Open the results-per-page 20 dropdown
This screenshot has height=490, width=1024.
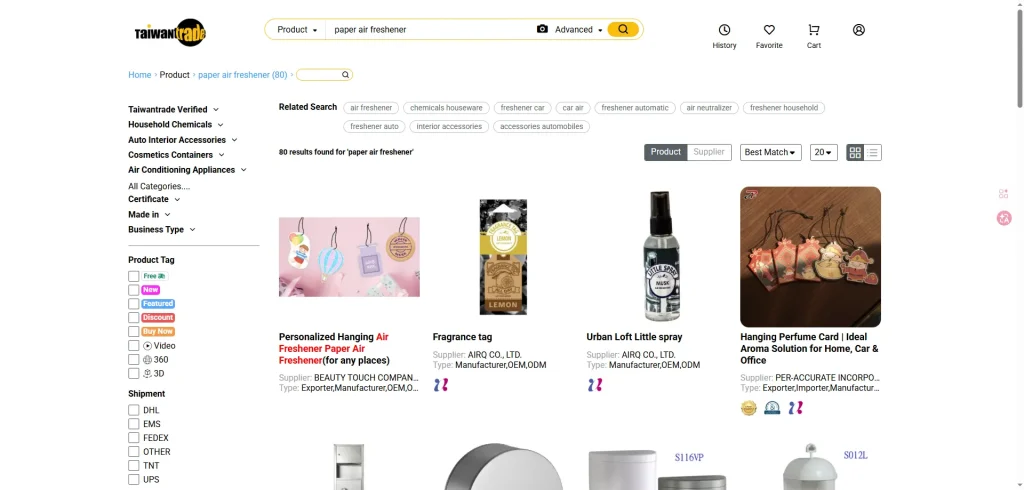824,152
